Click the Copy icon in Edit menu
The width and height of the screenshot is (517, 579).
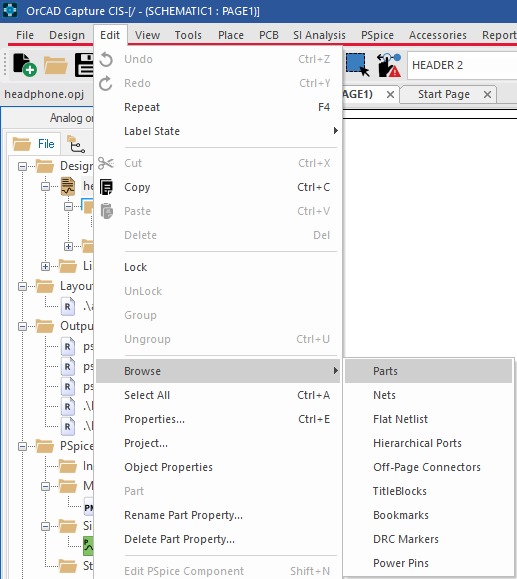107,187
